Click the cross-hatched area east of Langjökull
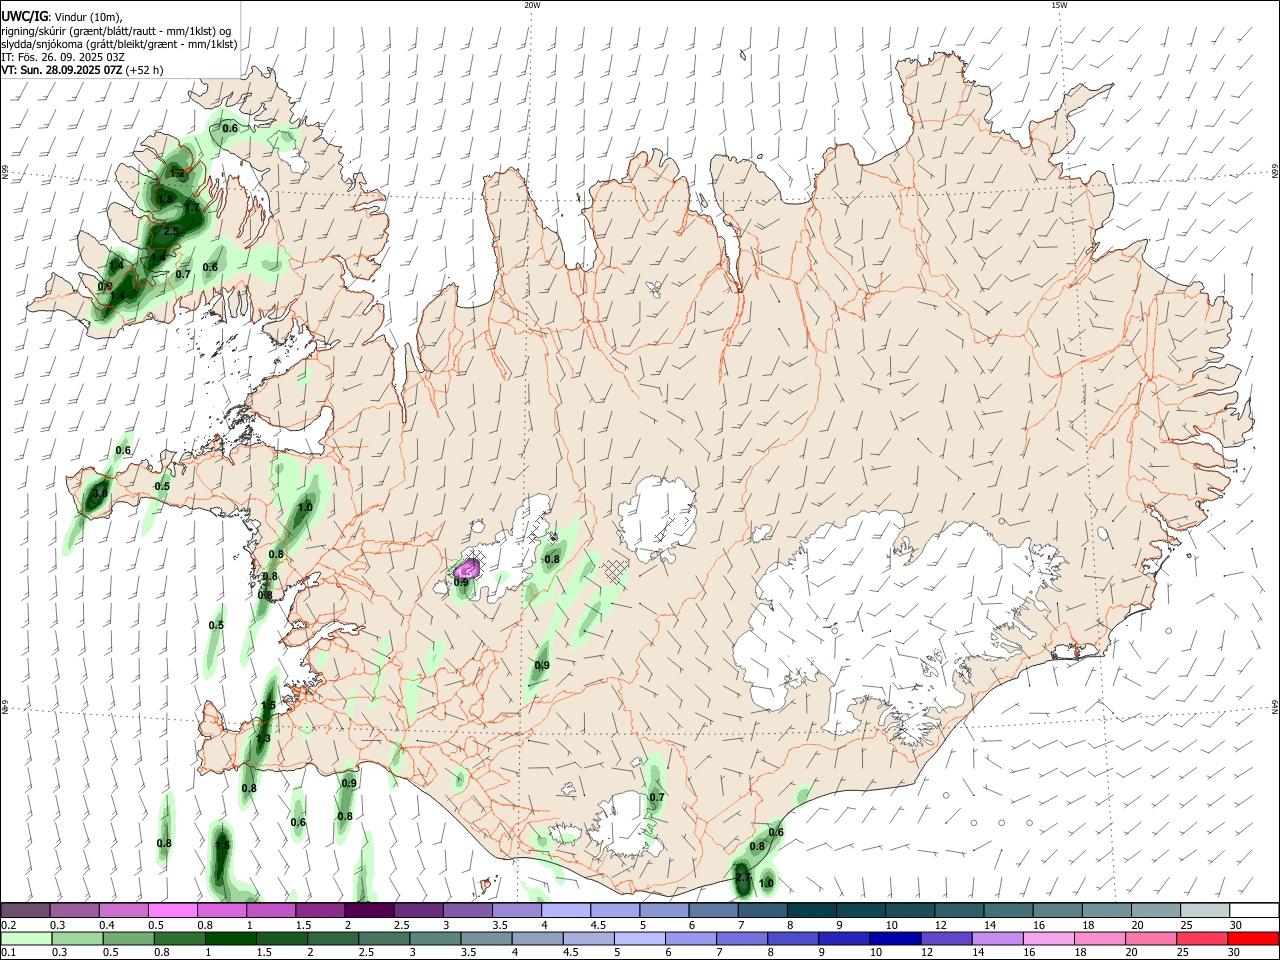Viewport: 1280px width, 960px height. point(615,571)
